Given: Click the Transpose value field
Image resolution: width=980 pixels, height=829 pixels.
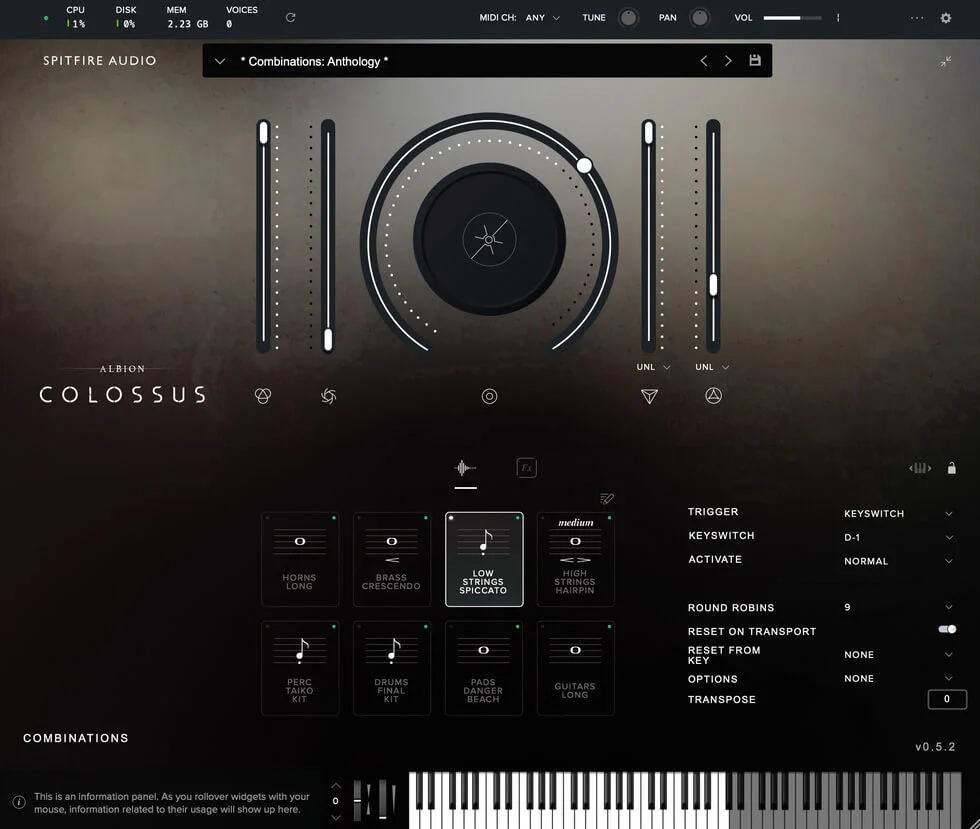Looking at the screenshot, I should (x=947, y=699).
